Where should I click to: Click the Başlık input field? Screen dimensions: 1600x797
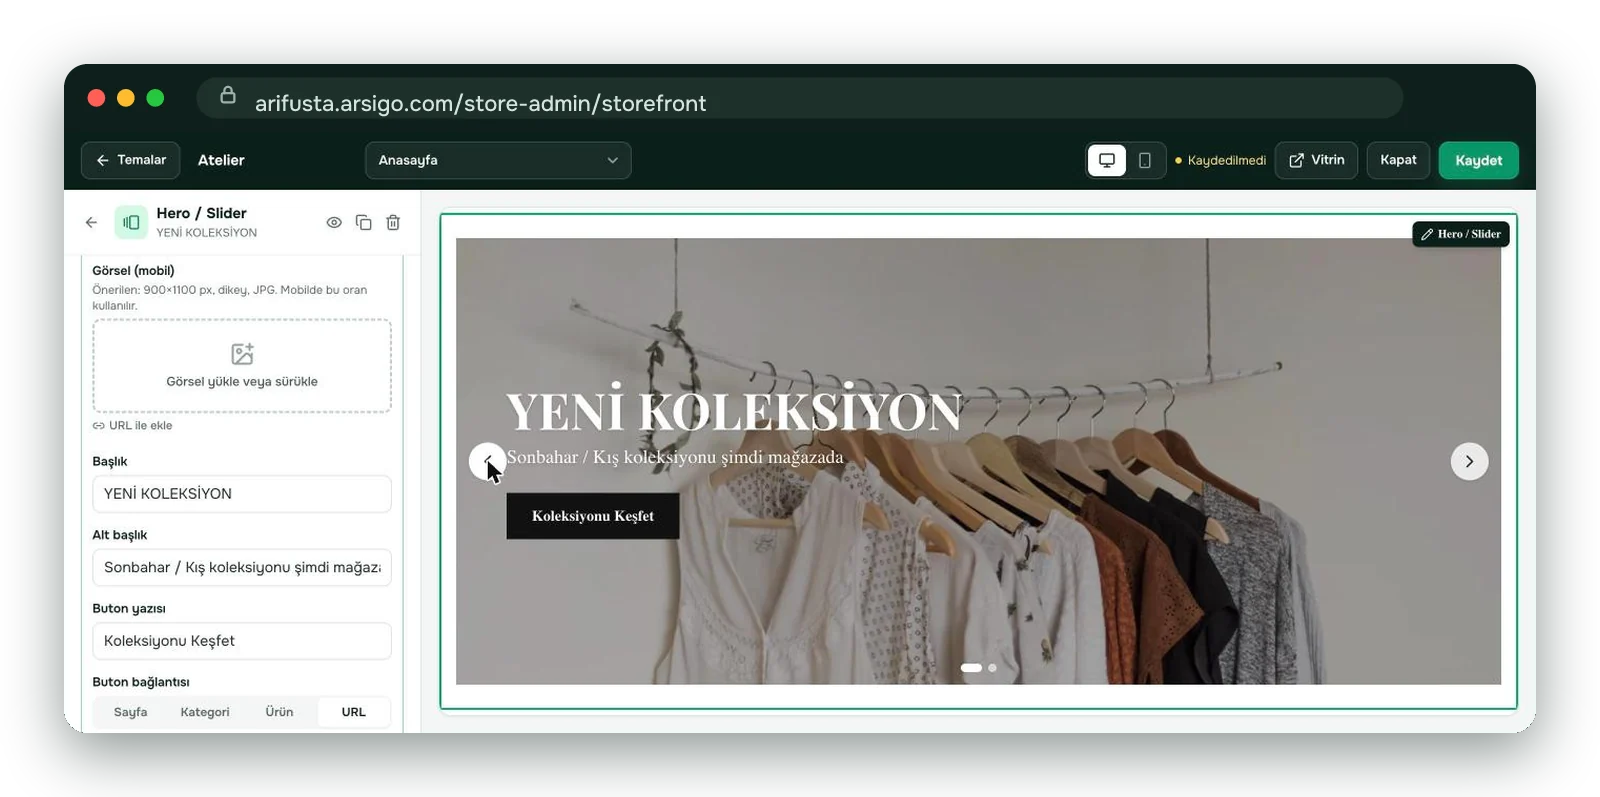click(x=242, y=494)
